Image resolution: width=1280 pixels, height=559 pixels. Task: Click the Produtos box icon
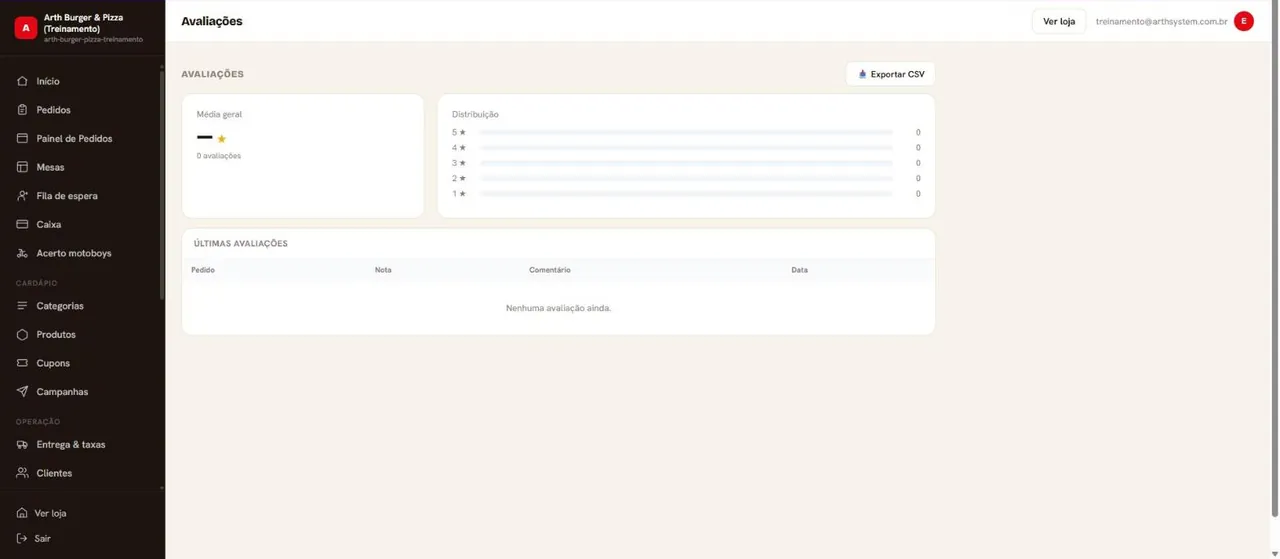click(22, 335)
